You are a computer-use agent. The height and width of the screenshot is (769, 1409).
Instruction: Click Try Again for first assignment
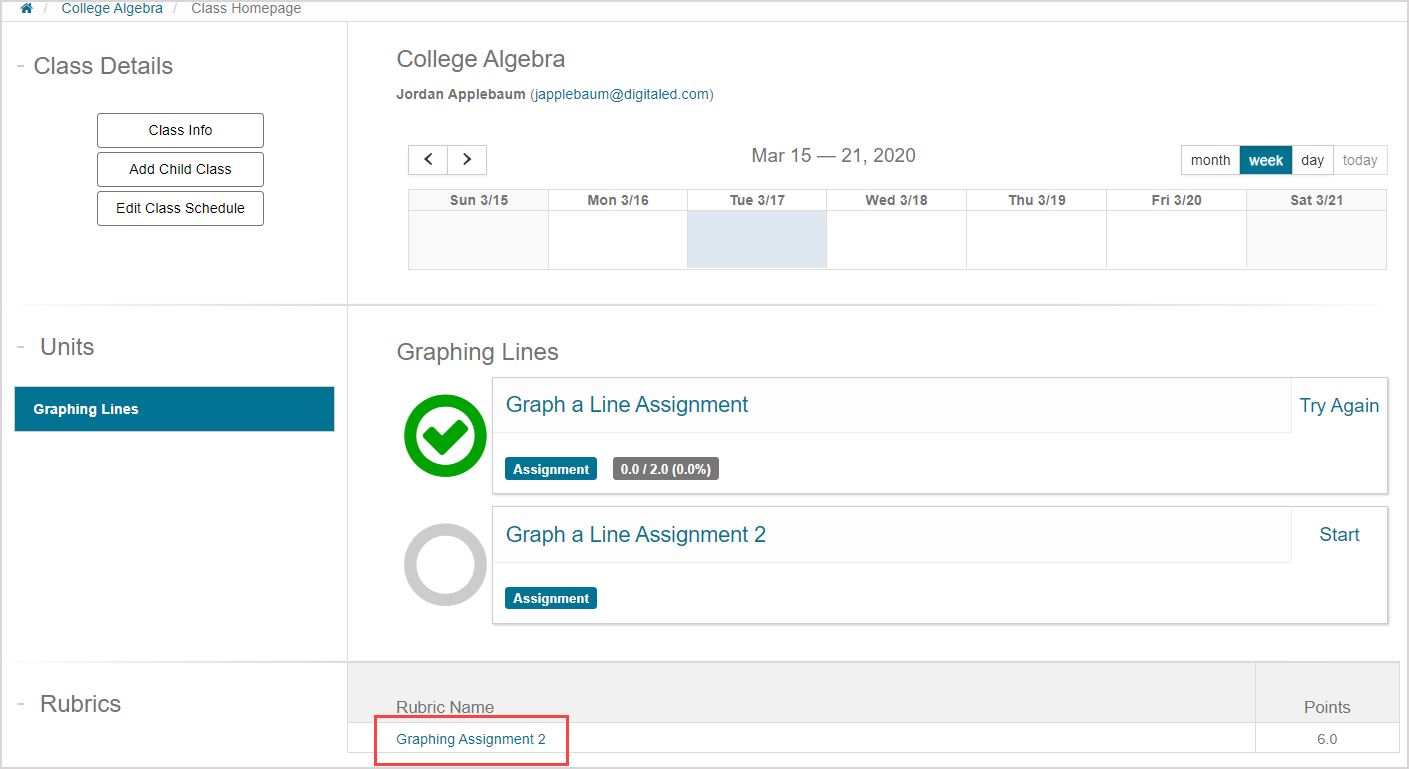coord(1339,406)
